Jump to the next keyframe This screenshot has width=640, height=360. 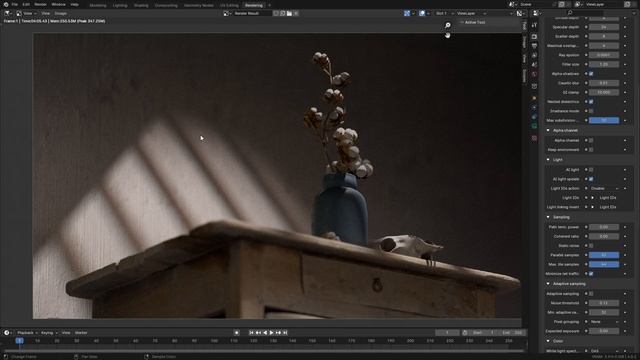(x=278, y=333)
